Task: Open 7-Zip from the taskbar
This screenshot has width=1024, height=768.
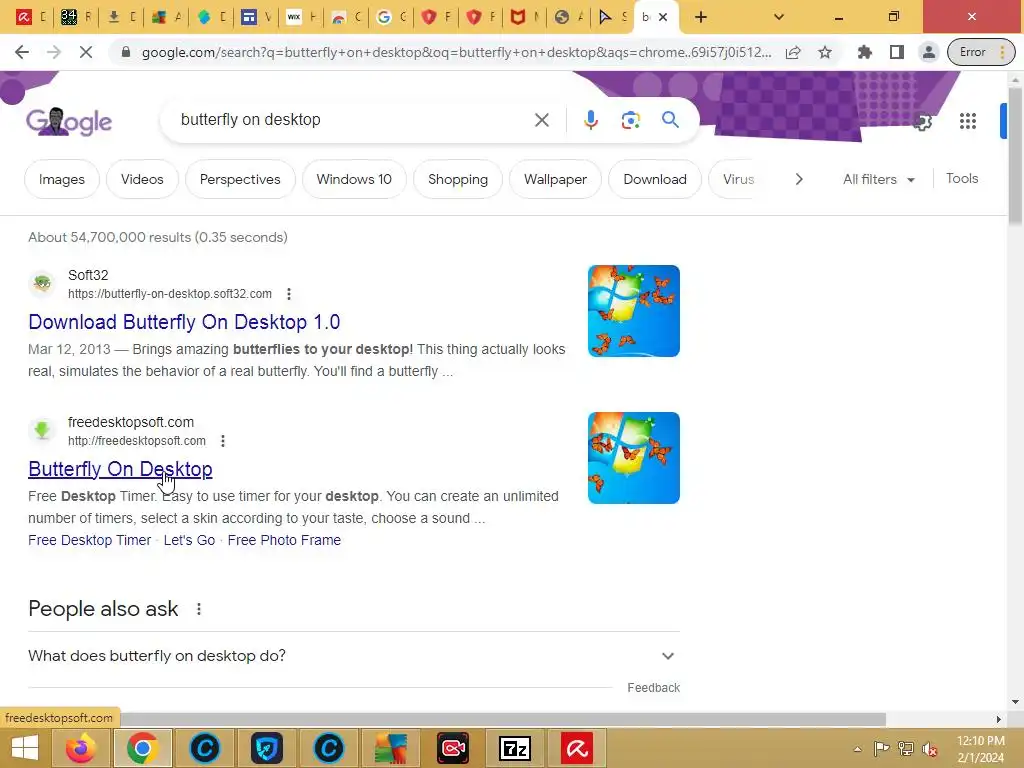Action: (515, 748)
